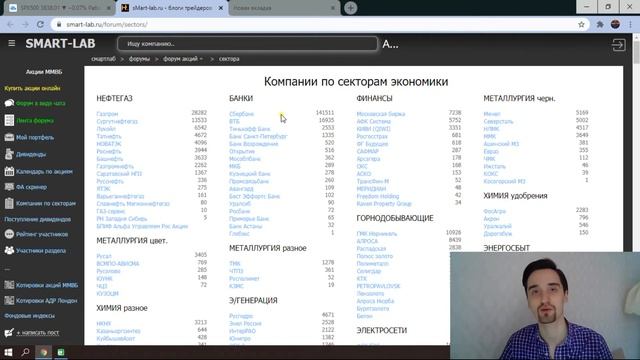Open ГМК Норникель link
Viewport: 640px width, 360px height.
coord(376,233)
